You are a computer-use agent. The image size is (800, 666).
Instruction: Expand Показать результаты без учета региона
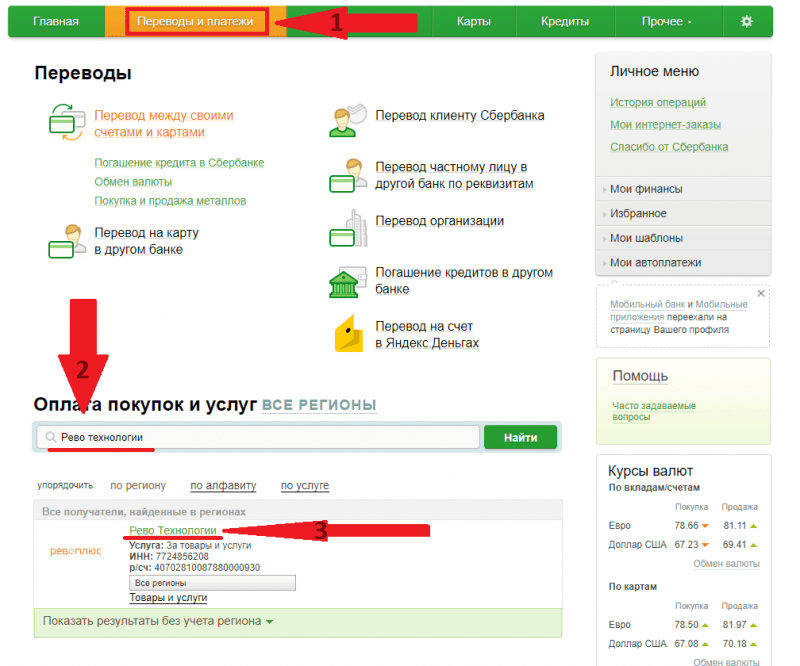pos(158,621)
